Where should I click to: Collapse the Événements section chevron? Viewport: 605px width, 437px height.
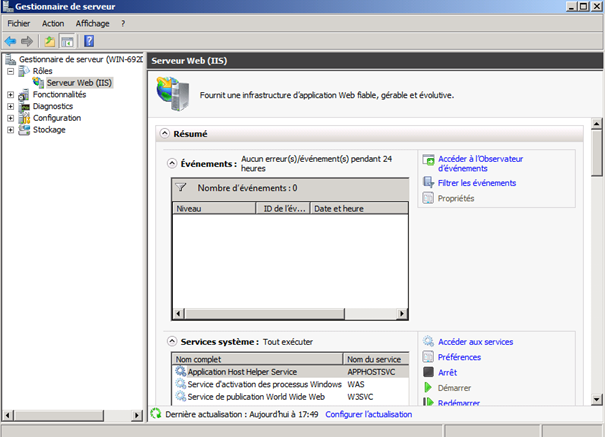click(171, 162)
